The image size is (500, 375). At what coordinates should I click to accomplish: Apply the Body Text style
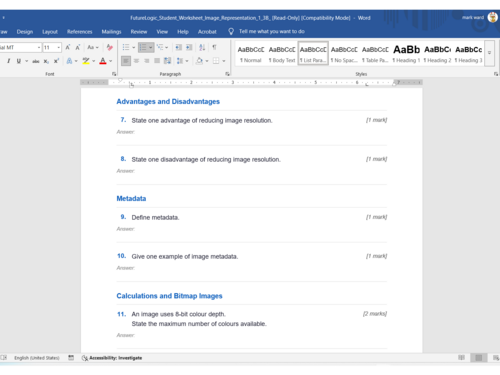[x=282, y=53]
